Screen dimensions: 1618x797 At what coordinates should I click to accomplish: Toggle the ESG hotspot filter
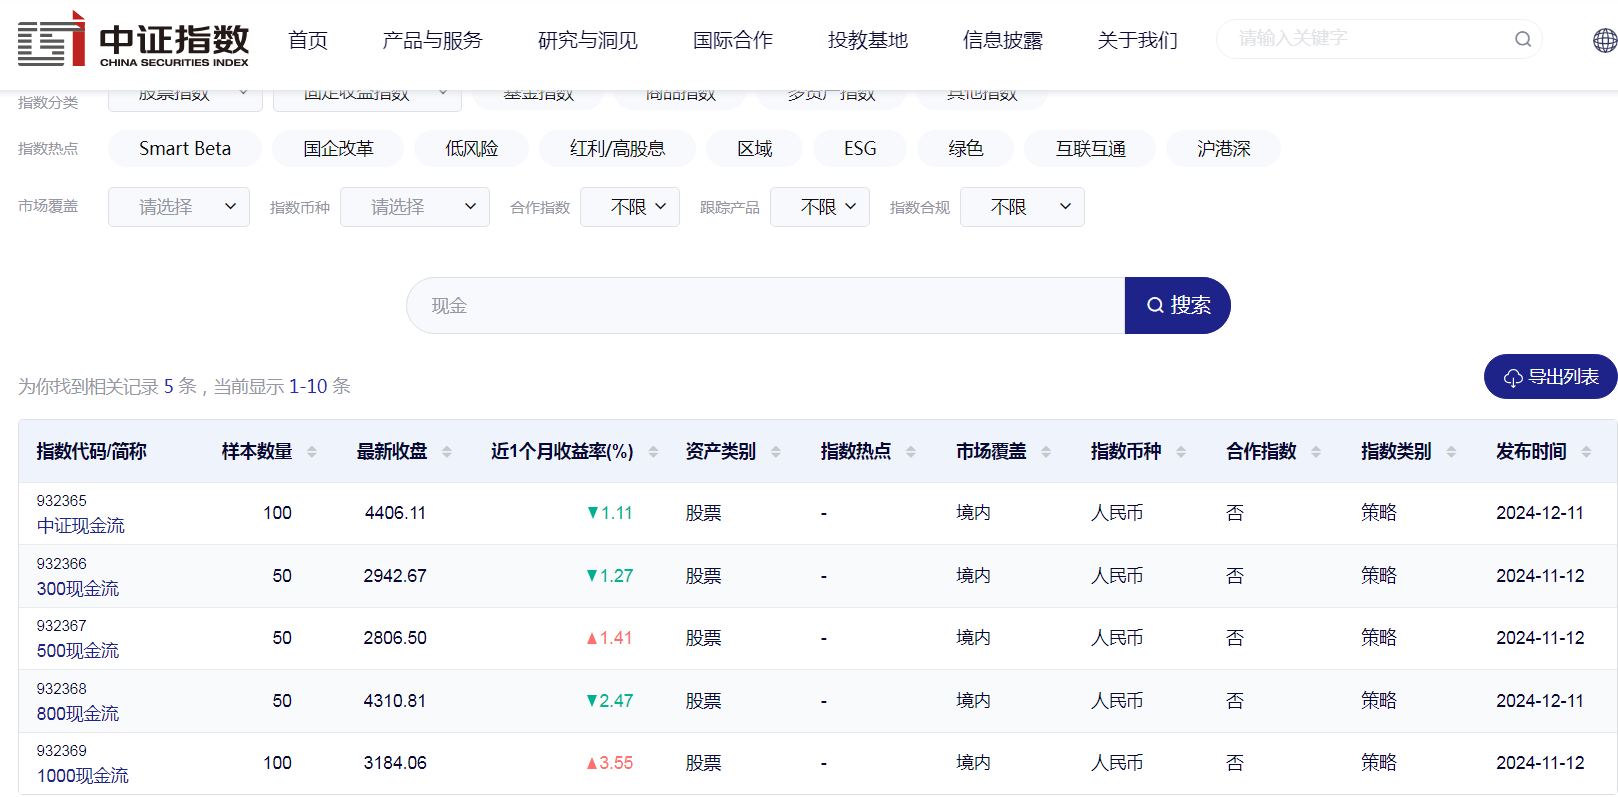click(859, 149)
